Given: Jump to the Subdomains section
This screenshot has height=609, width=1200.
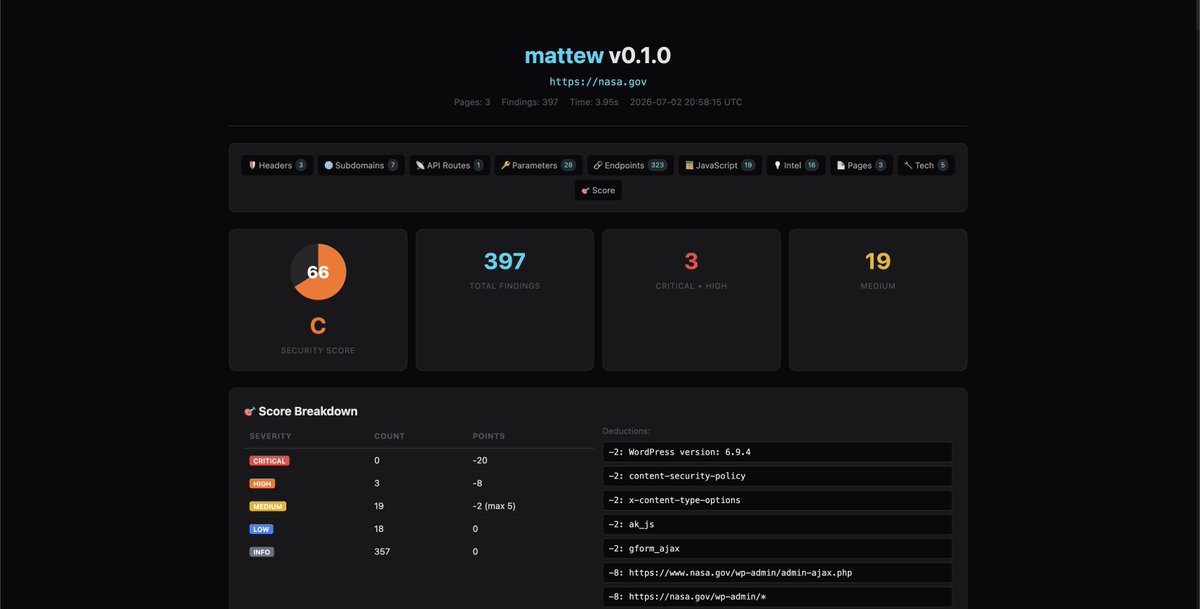Looking at the screenshot, I should coord(361,165).
